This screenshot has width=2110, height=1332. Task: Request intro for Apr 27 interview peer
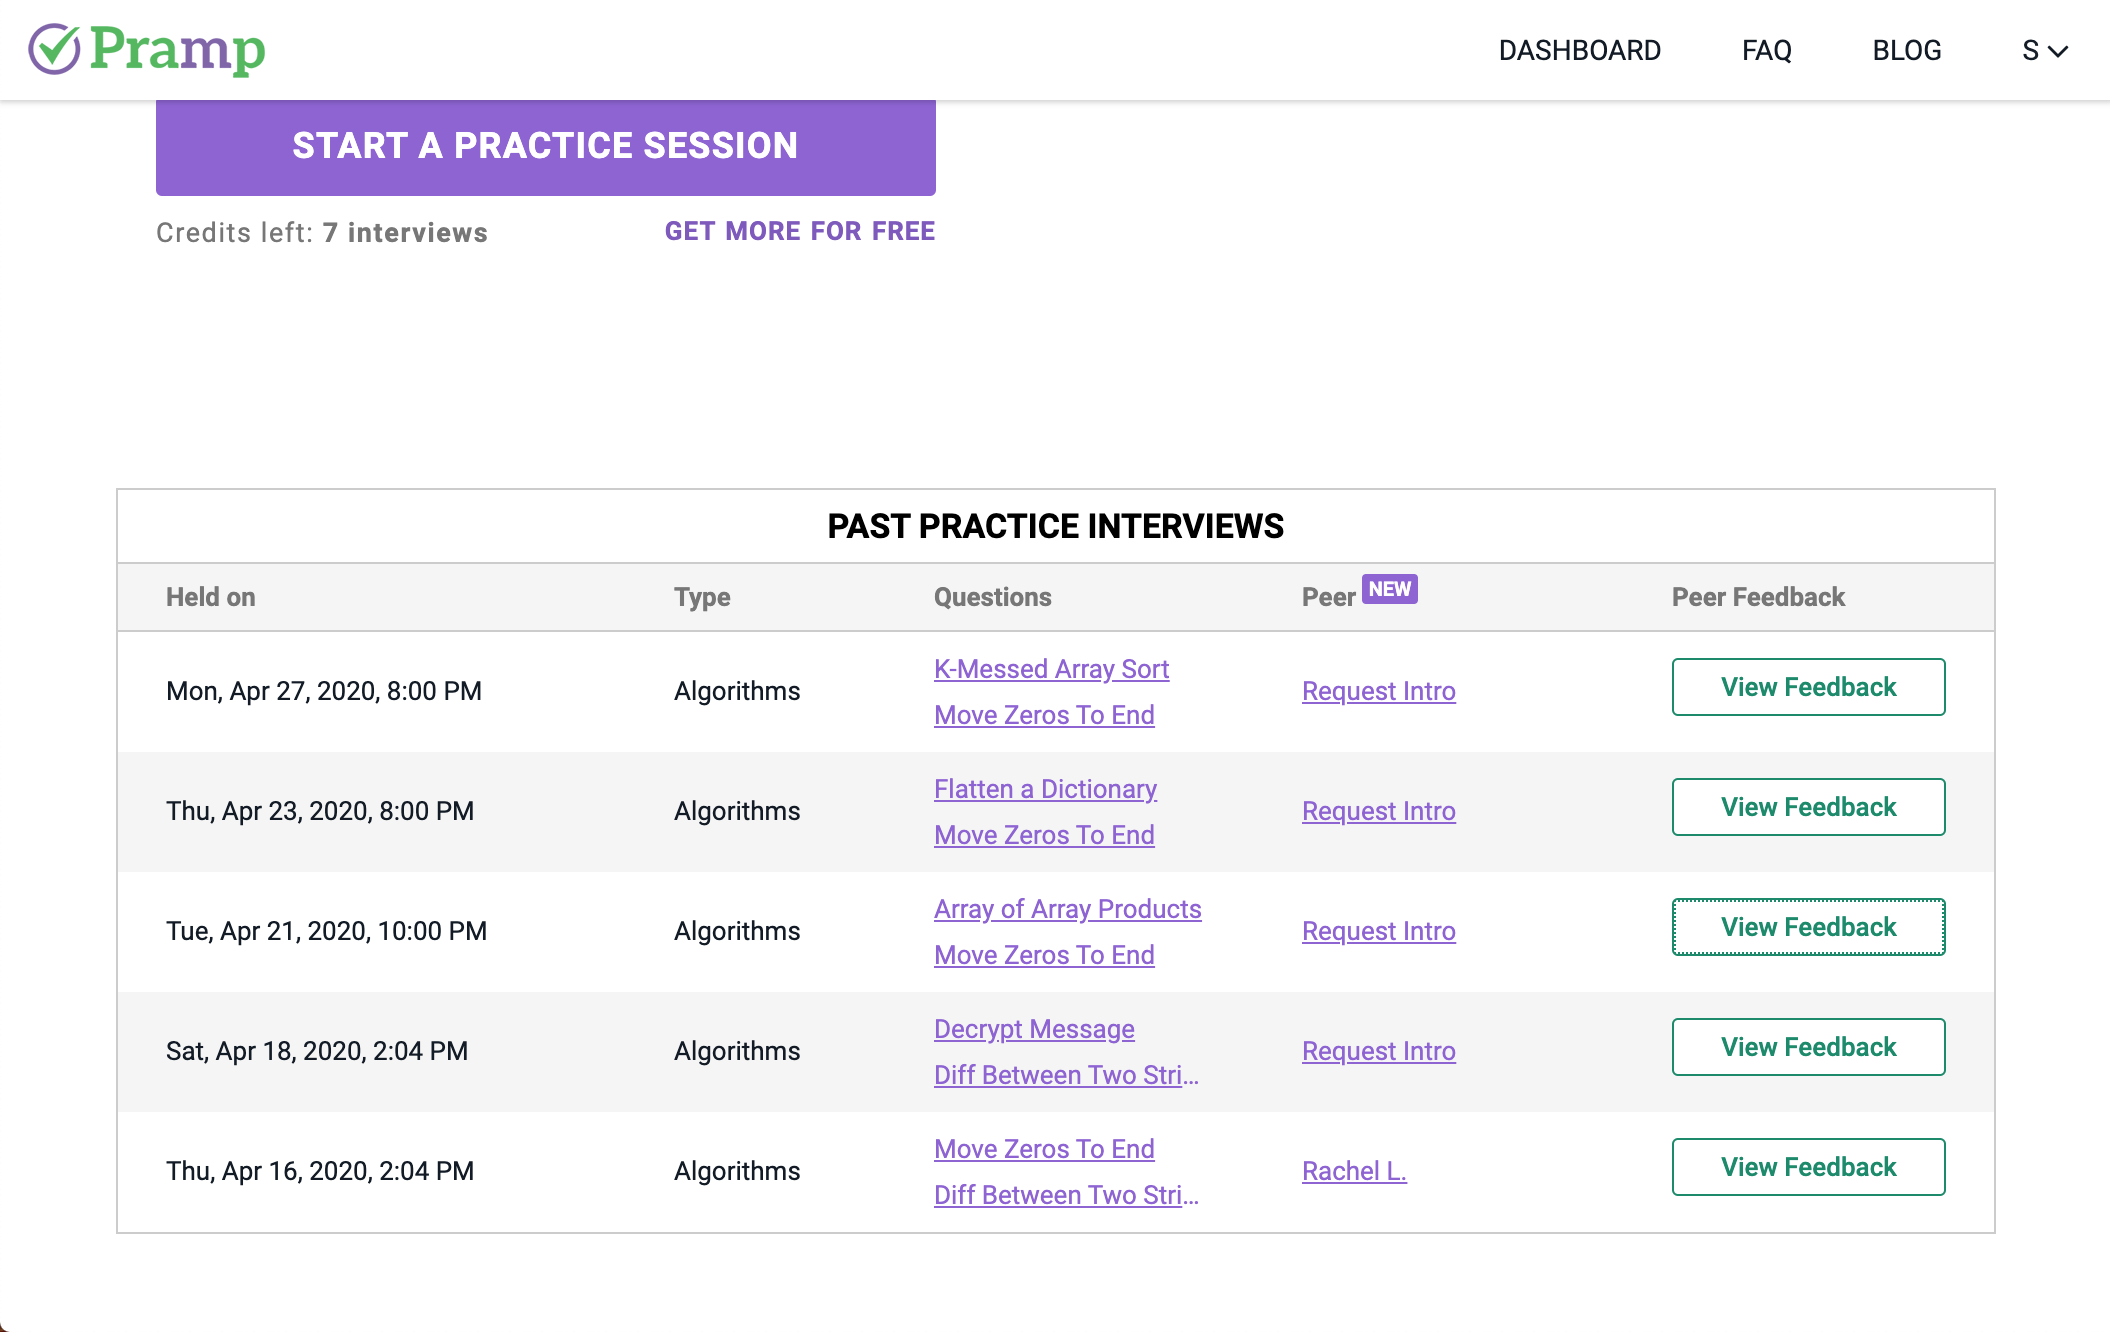tap(1378, 691)
